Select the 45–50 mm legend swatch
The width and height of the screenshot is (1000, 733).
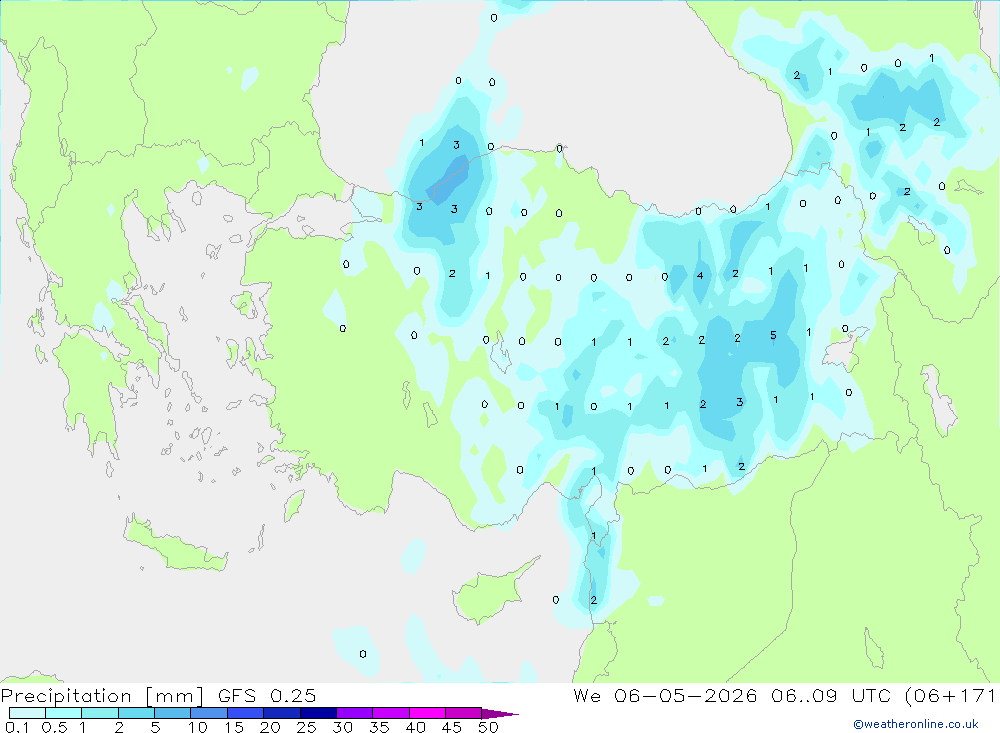pos(464,713)
